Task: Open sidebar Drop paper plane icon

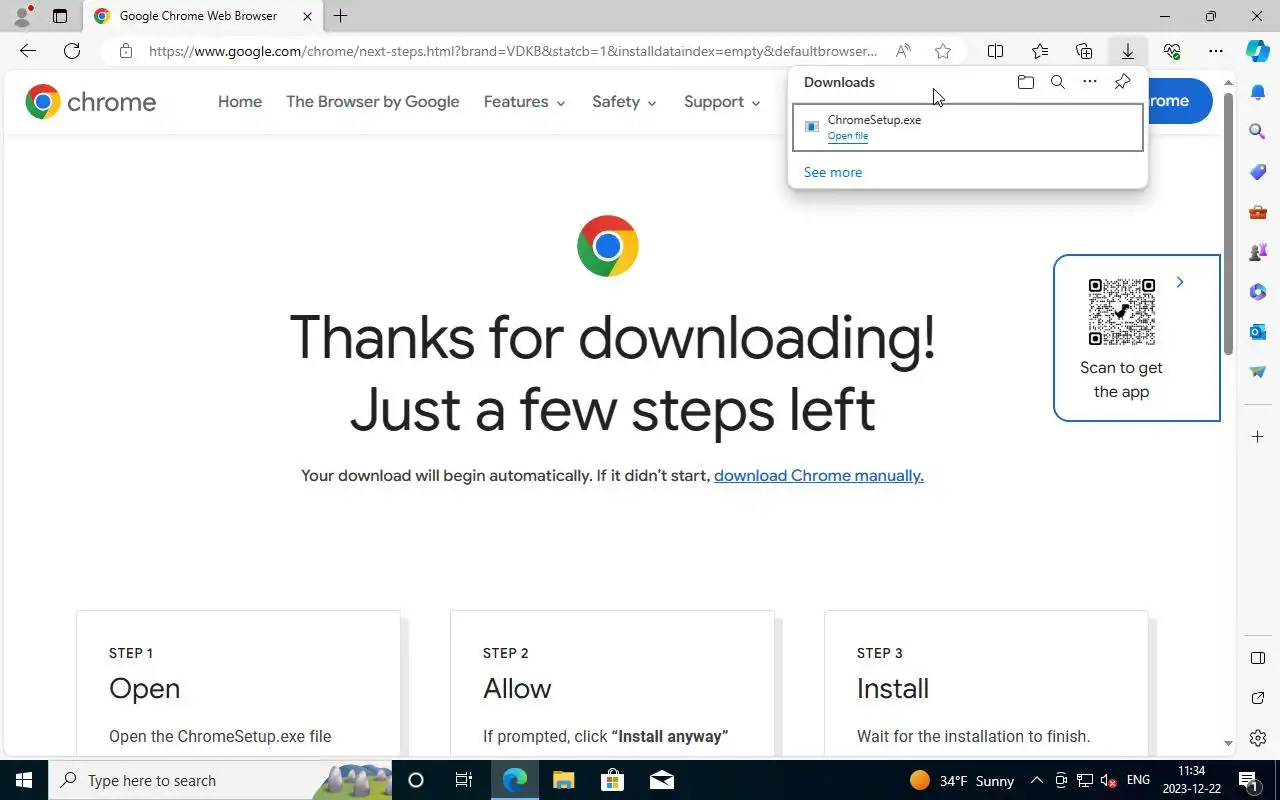Action: [x=1258, y=371]
